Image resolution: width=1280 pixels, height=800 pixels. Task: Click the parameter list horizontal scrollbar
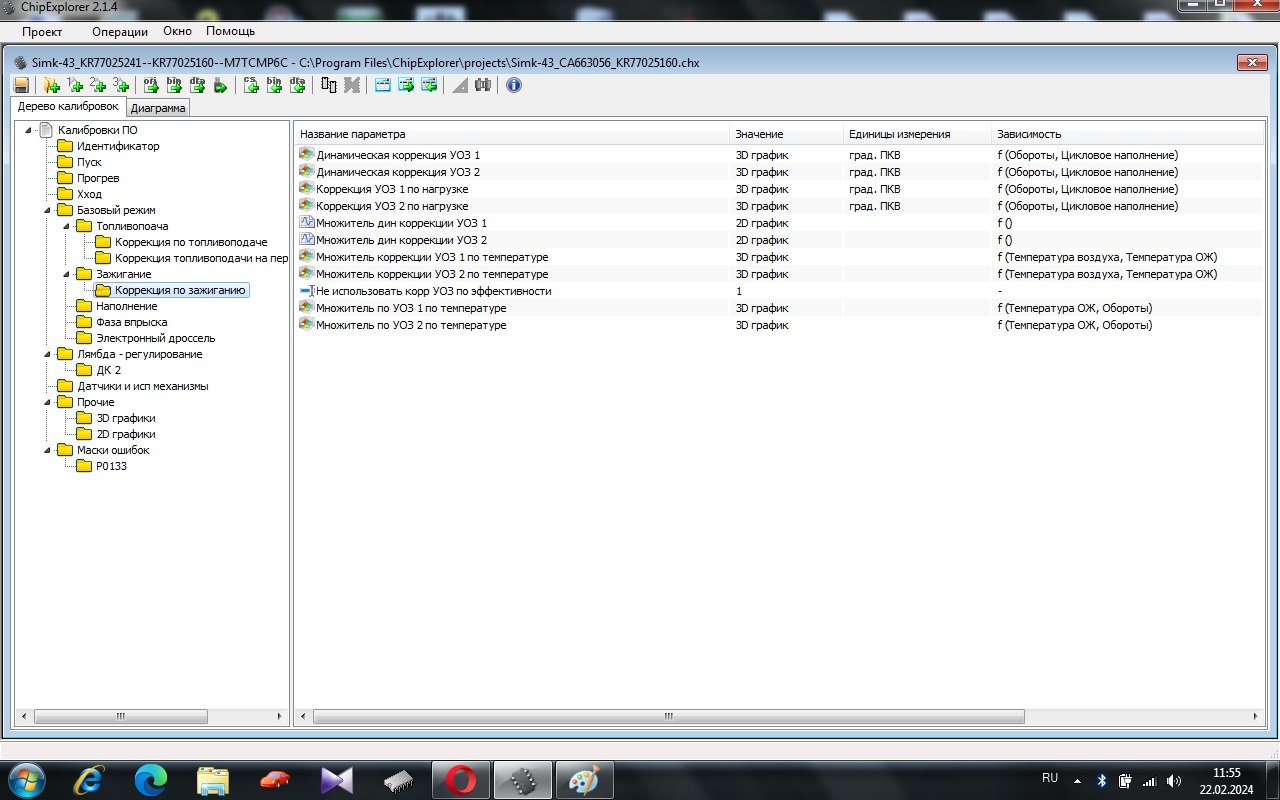click(x=668, y=717)
